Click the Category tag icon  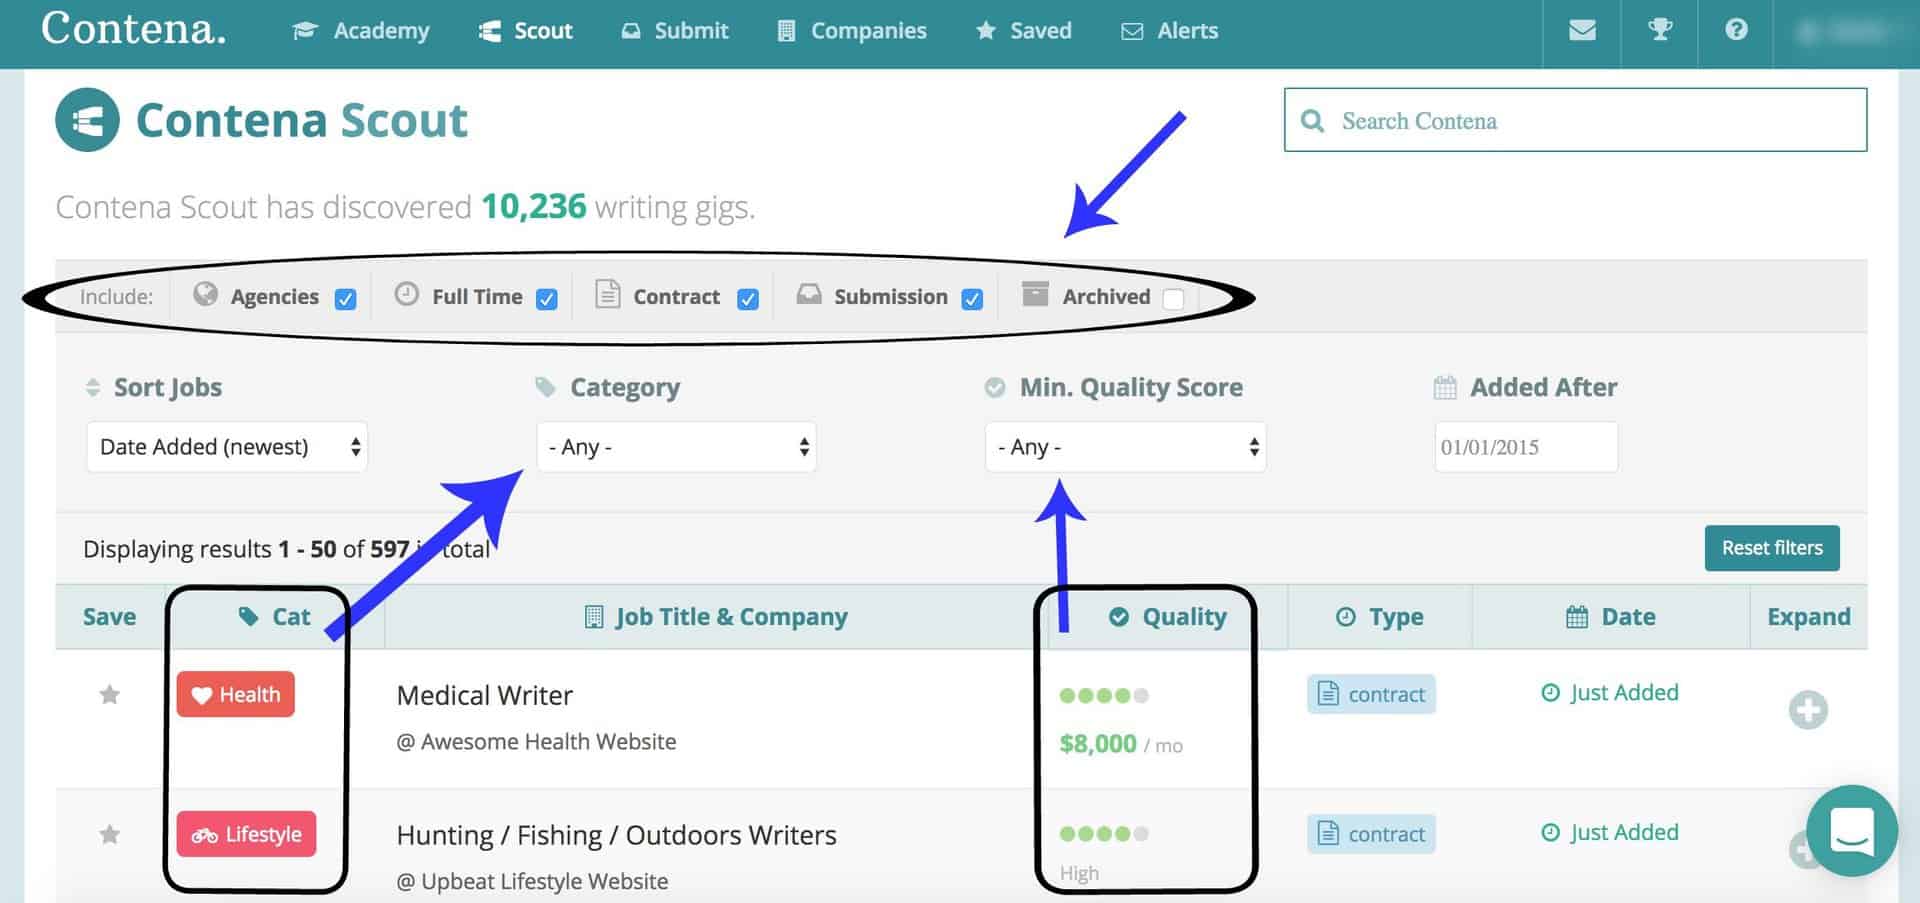point(545,387)
